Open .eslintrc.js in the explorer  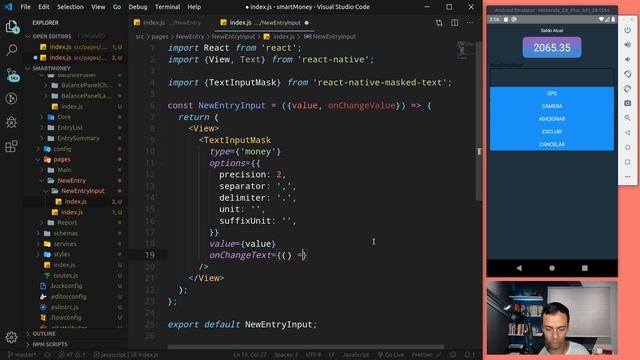coord(64,307)
